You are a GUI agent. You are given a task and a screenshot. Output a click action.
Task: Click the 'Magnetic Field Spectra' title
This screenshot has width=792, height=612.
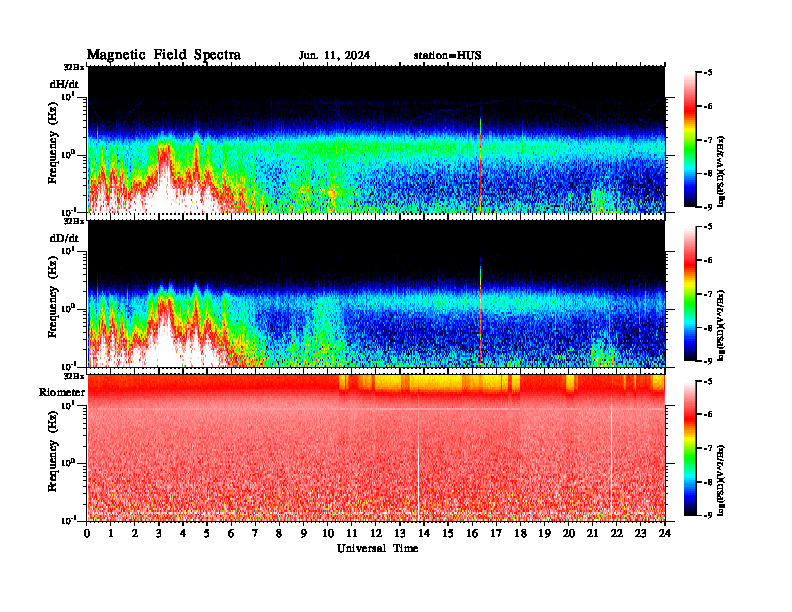click(x=164, y=55)
